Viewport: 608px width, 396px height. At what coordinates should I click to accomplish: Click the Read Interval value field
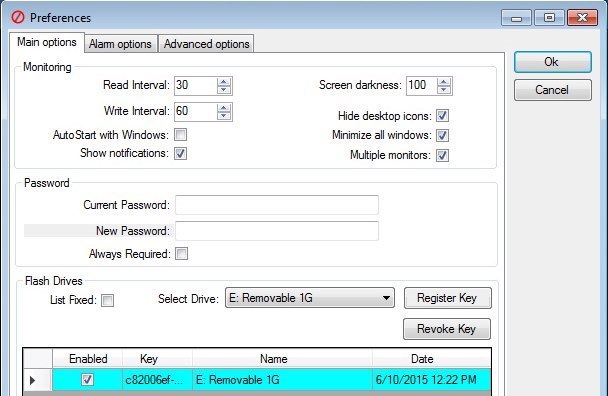point(195,86)
